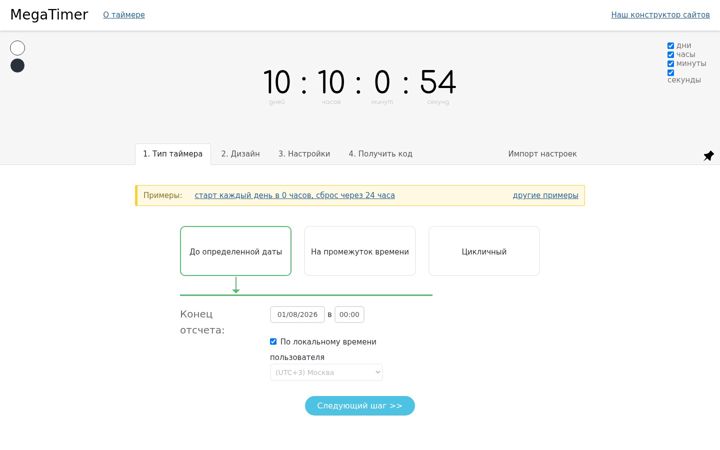Follow the О таймере link

pos(124,15)
